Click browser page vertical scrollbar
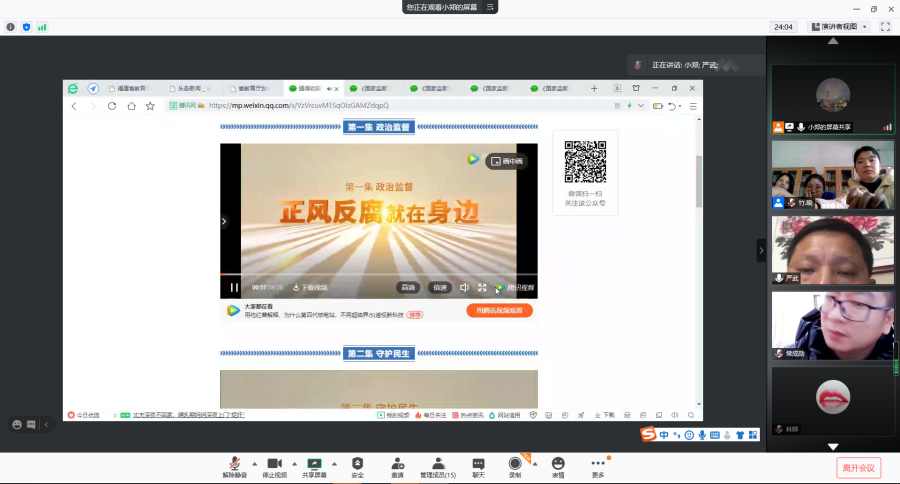Image resolution: width=900 pixels, height=484 pixels. 699,181
